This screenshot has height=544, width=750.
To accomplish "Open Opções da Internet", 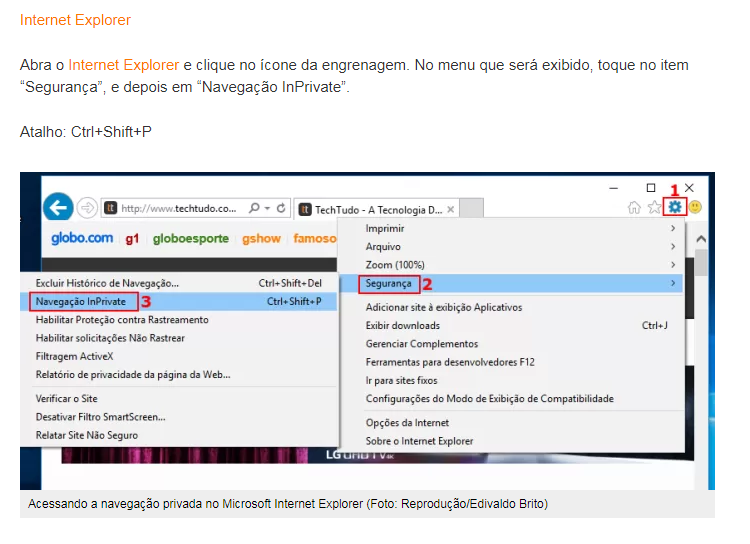I will [x=511, y=422].
